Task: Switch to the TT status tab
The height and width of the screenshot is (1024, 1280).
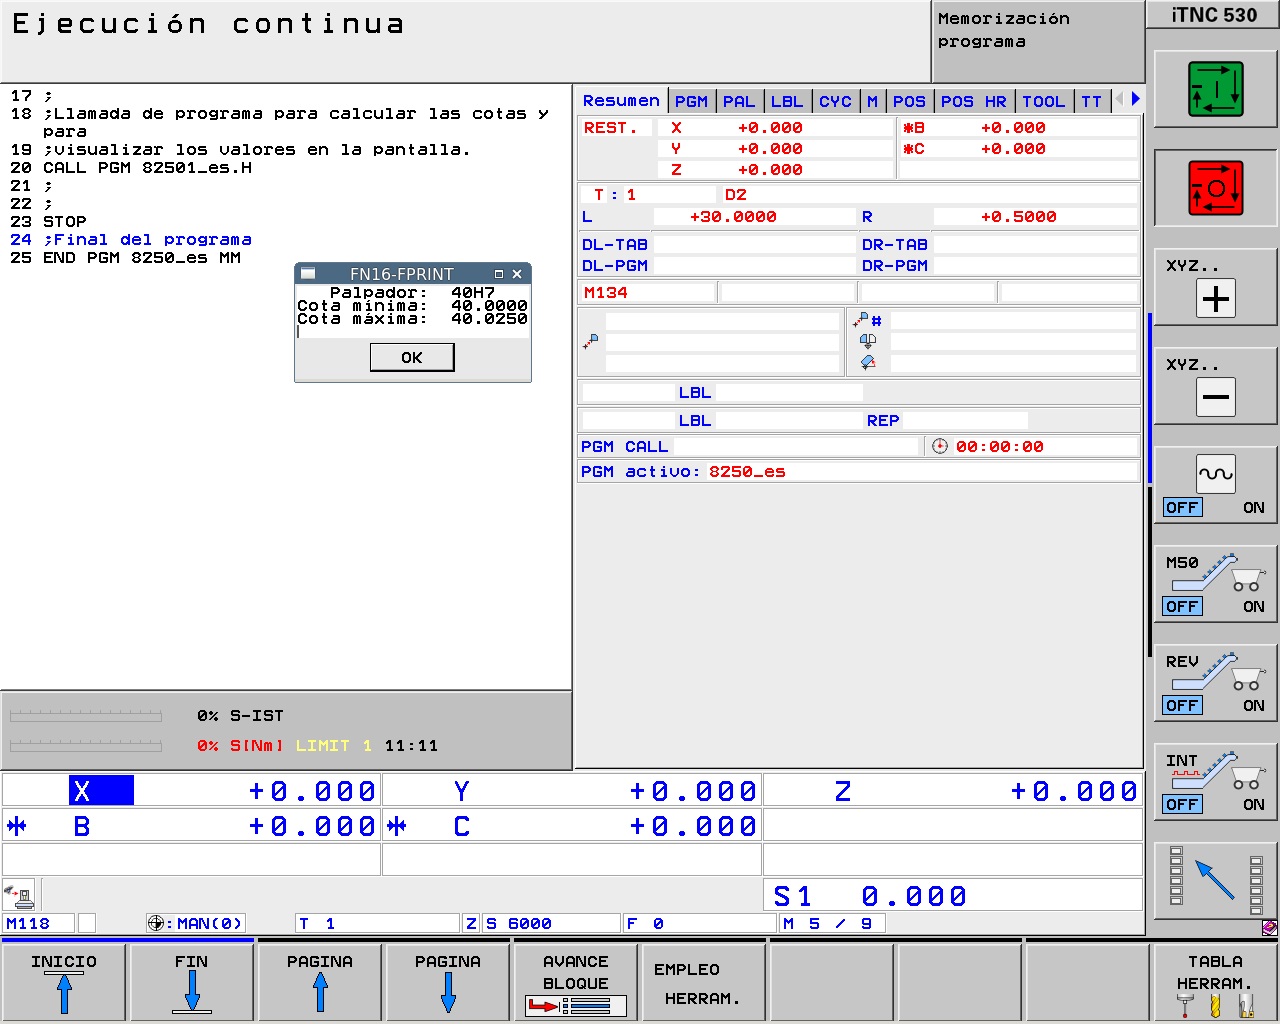Action: tap(1091, 101)
